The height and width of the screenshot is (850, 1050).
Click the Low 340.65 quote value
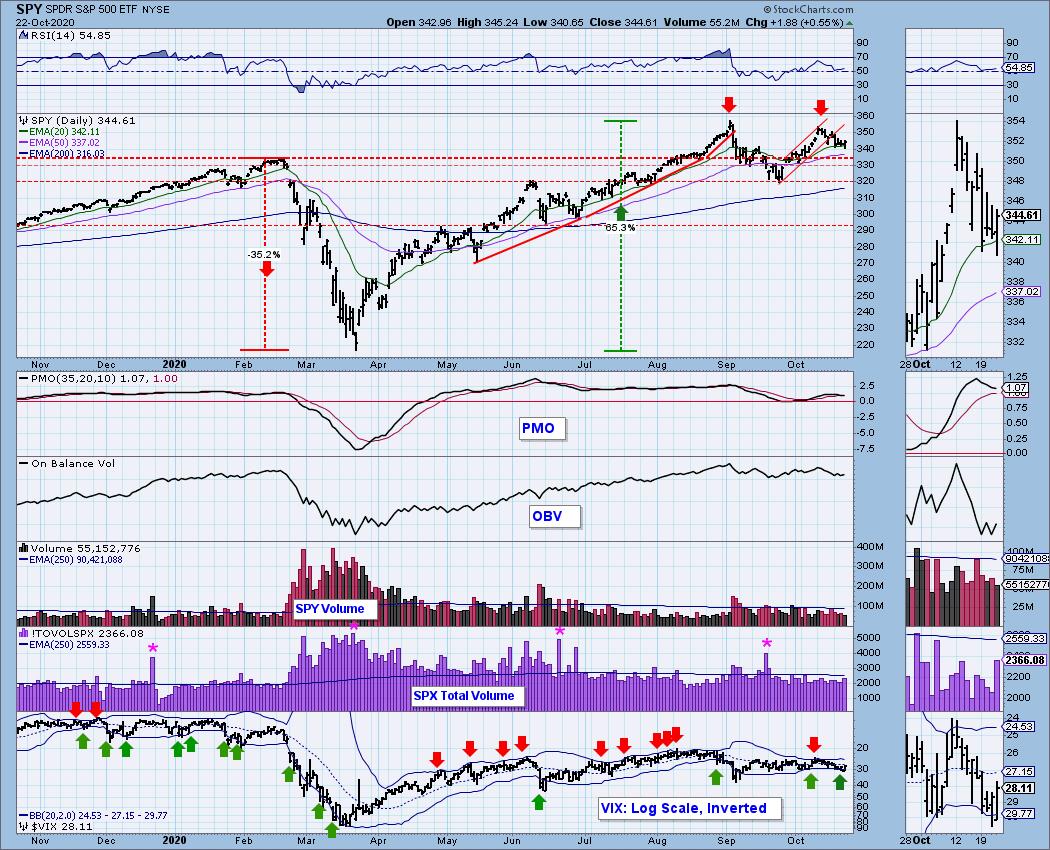click(554, 22)
